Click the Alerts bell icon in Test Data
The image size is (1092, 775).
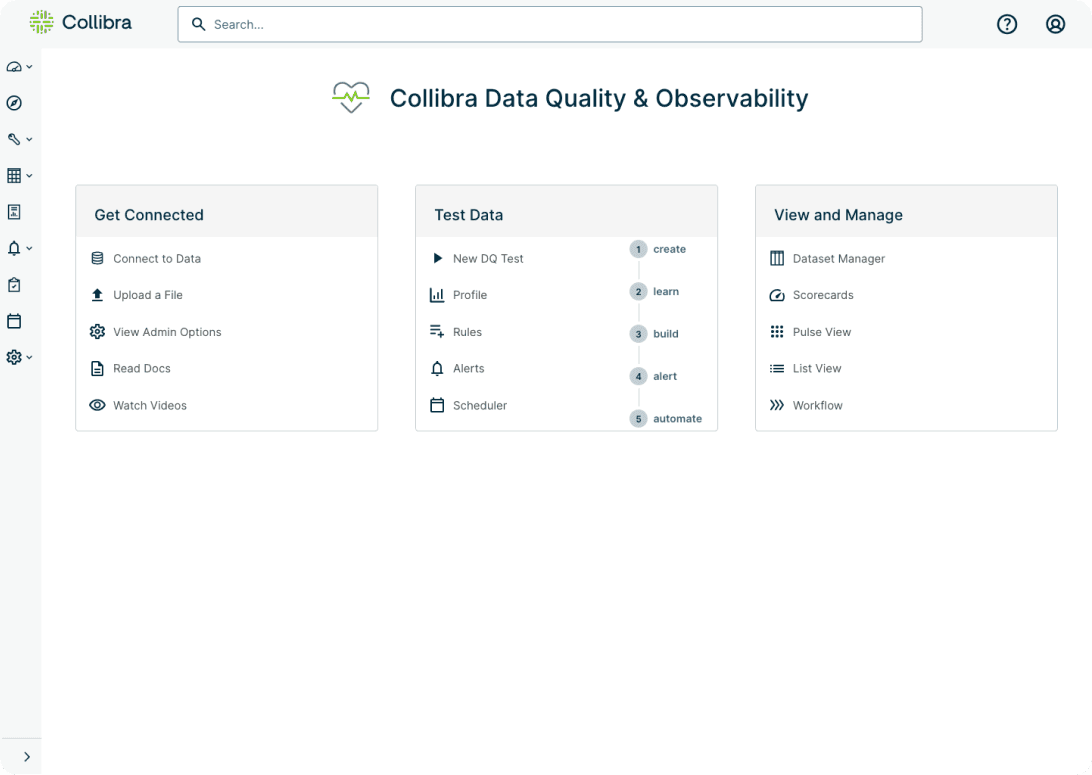(x=437, y=368)
